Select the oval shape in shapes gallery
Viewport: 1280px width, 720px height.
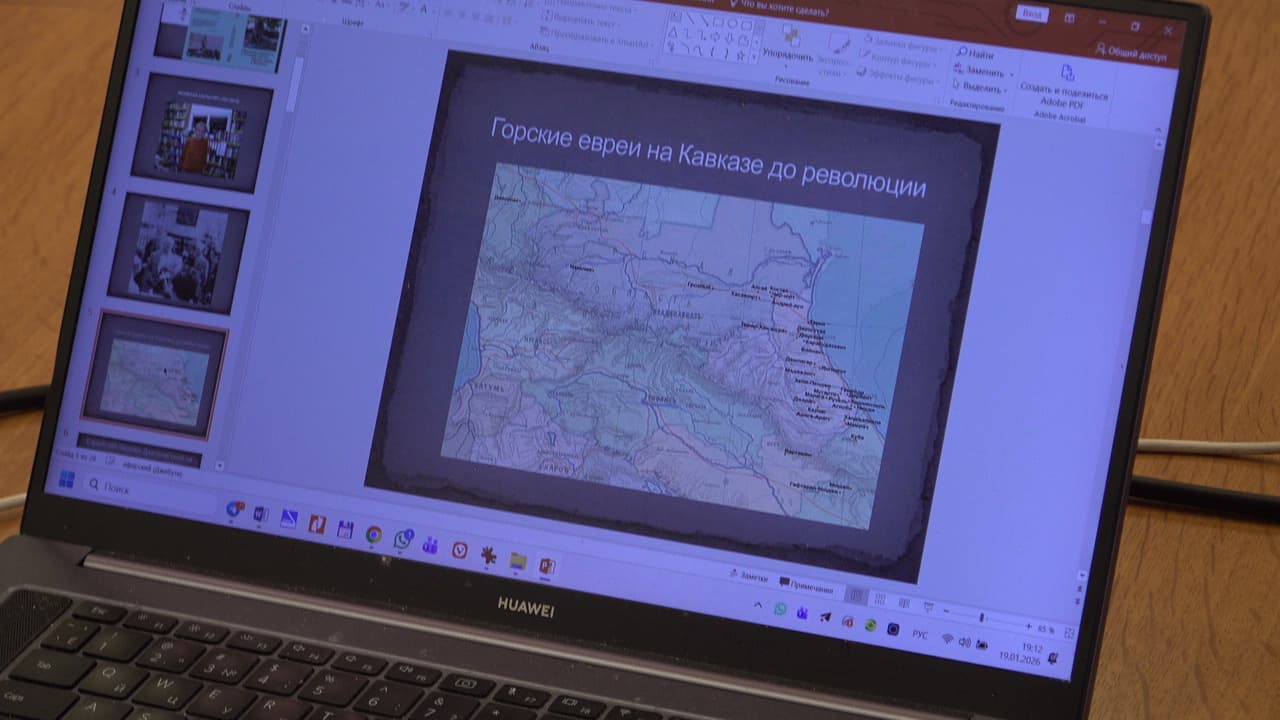coord(733,22)
